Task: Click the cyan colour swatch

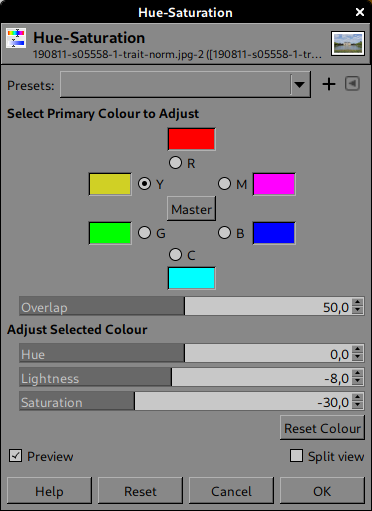Action: click(x=191, y=278)
